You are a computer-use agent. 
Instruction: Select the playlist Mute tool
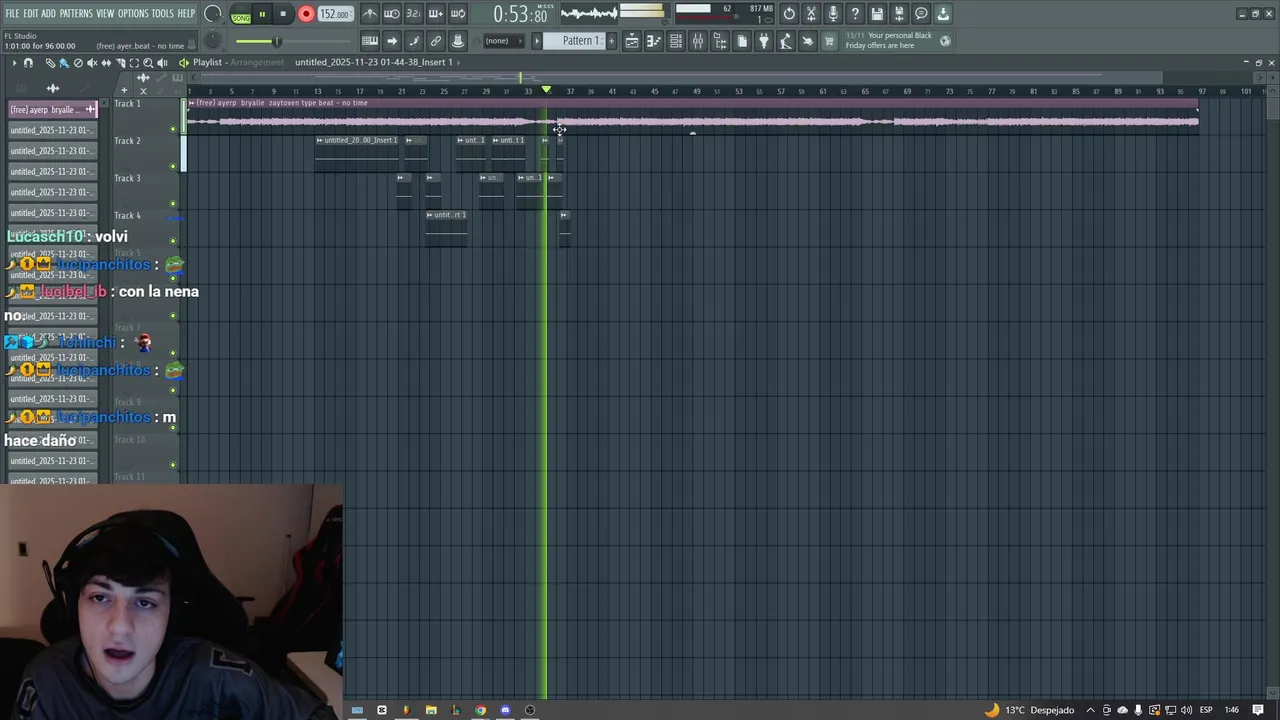tap(92, 63)
